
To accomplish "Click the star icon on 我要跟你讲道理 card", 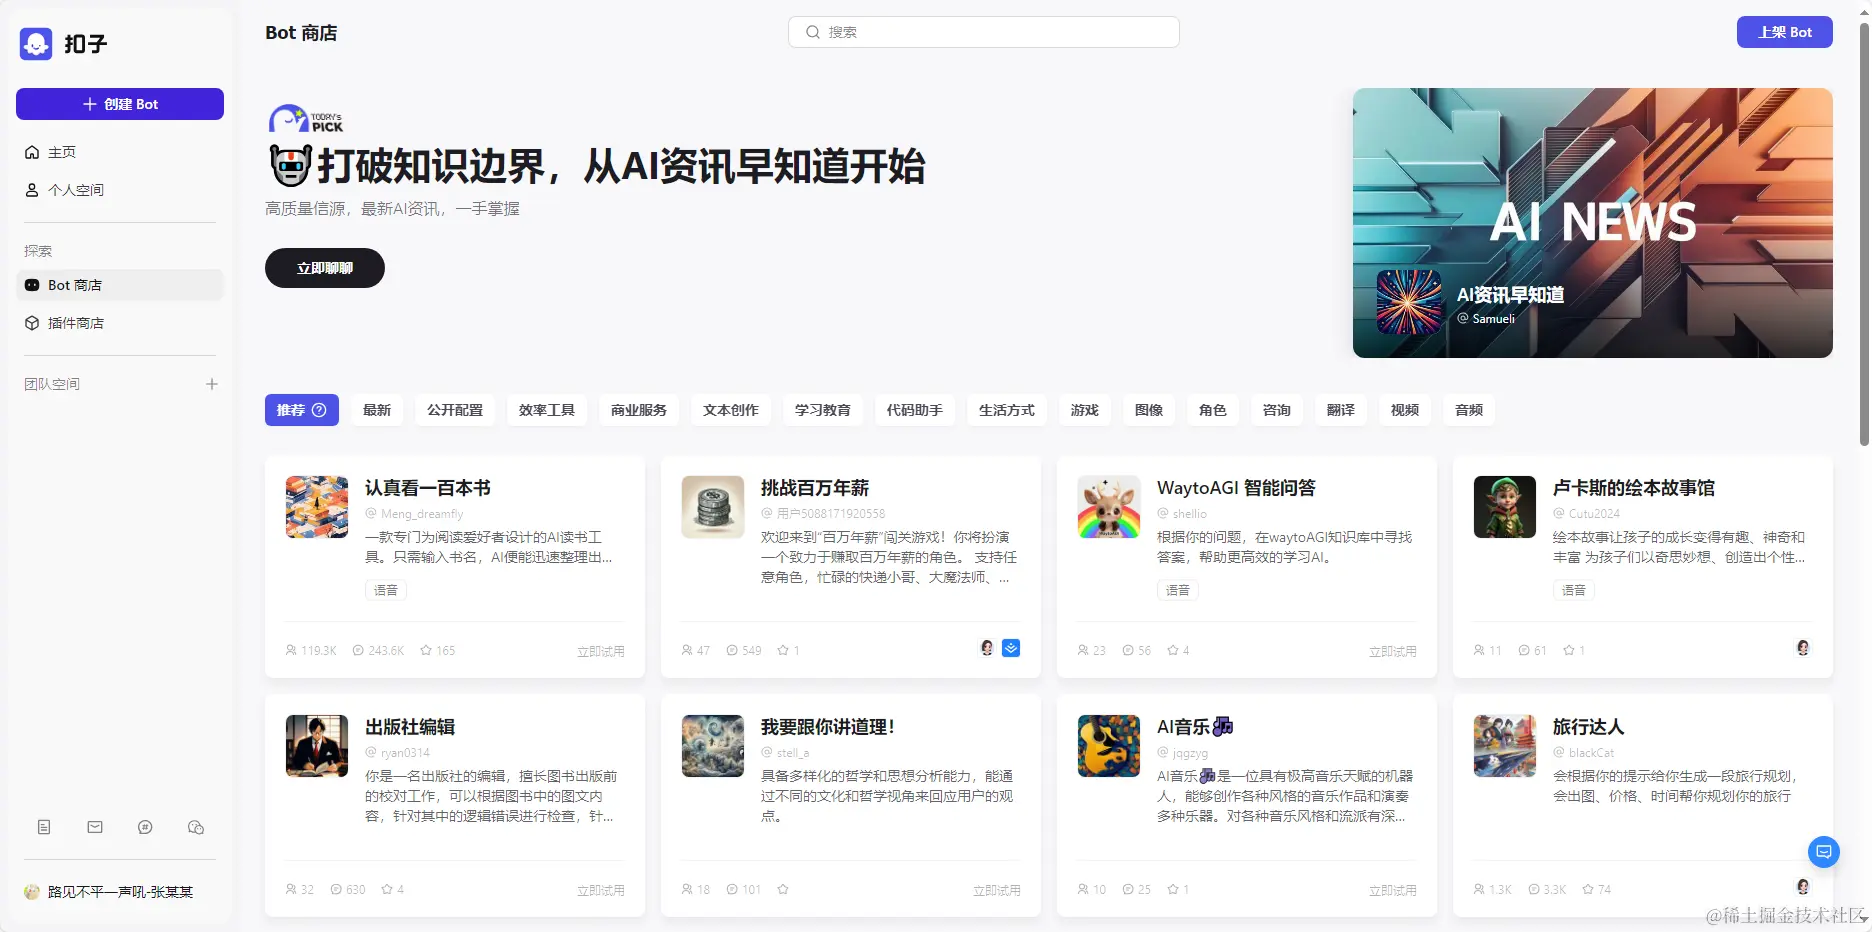I will click(x=783, y=889).
